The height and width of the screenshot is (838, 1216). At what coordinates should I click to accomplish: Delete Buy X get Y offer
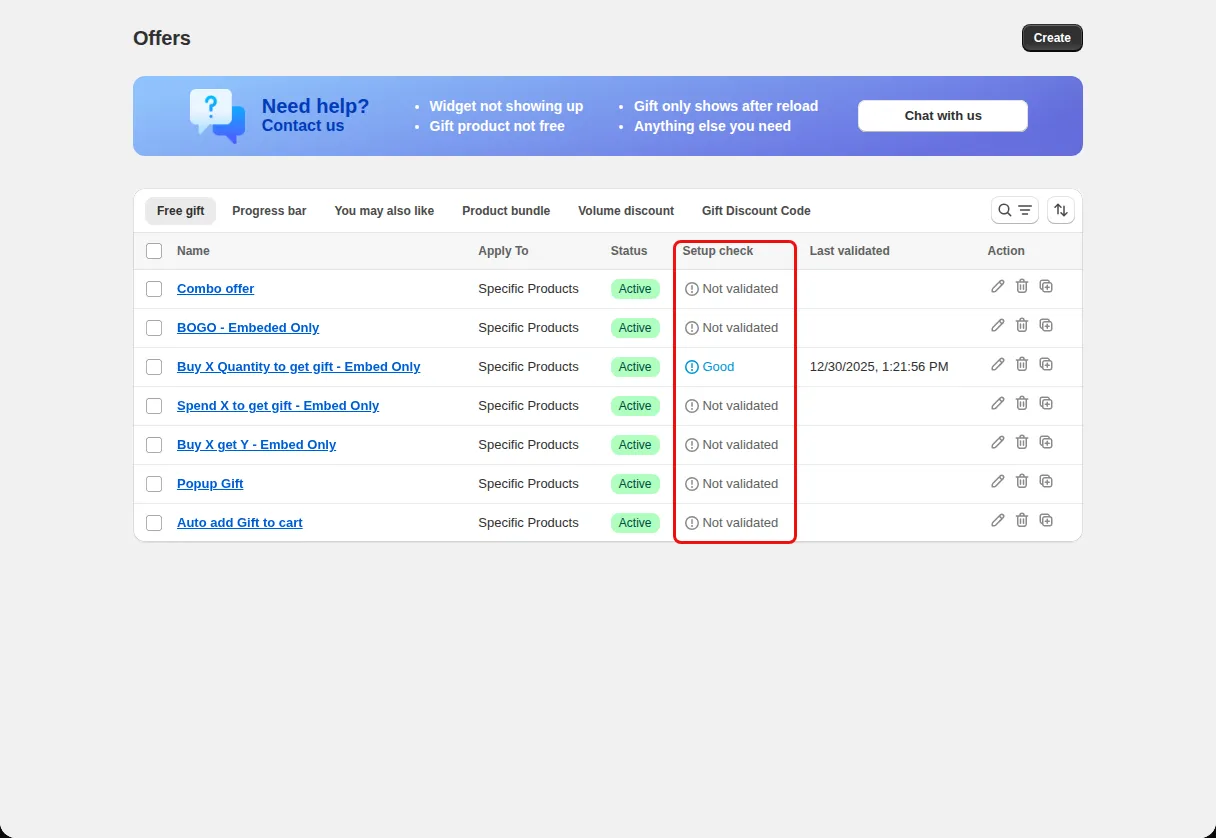coord(1021,442)
